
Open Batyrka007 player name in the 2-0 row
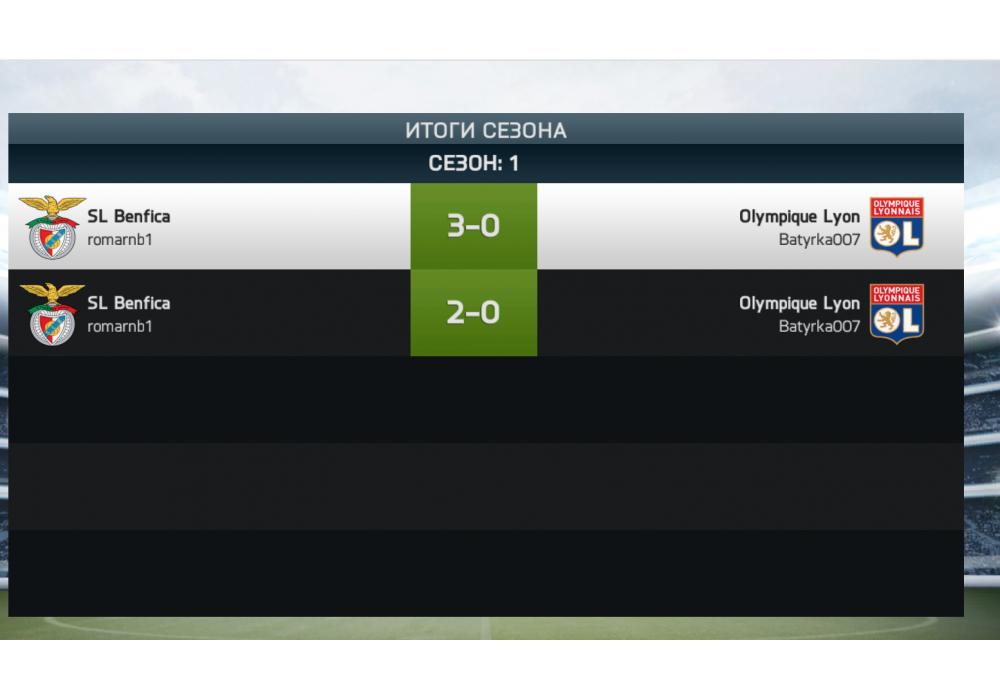pos(819,327)
